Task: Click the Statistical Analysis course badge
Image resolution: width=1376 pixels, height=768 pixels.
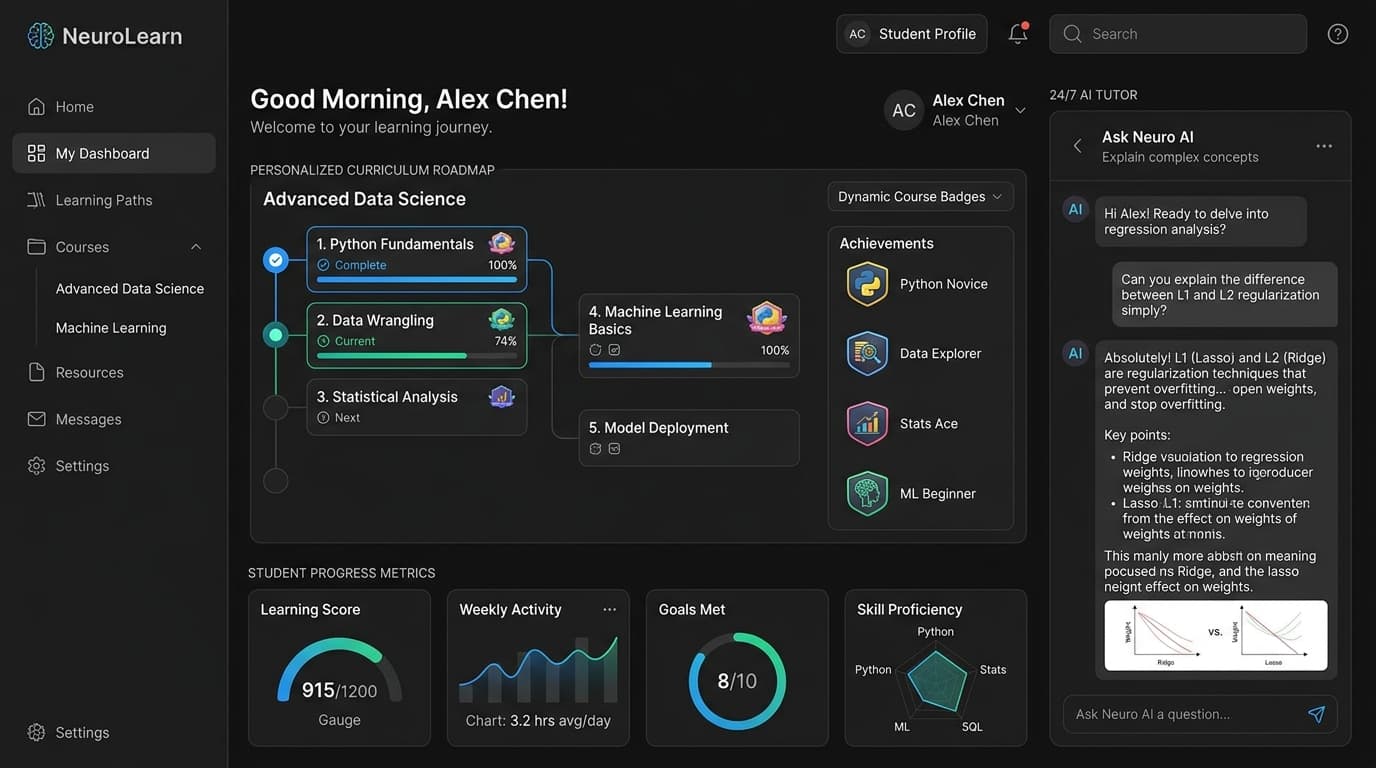Action: tap(501, 397)
